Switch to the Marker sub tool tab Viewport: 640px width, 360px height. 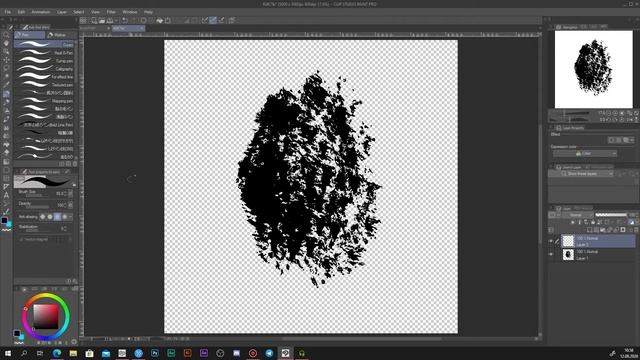[x=61, y=35]
